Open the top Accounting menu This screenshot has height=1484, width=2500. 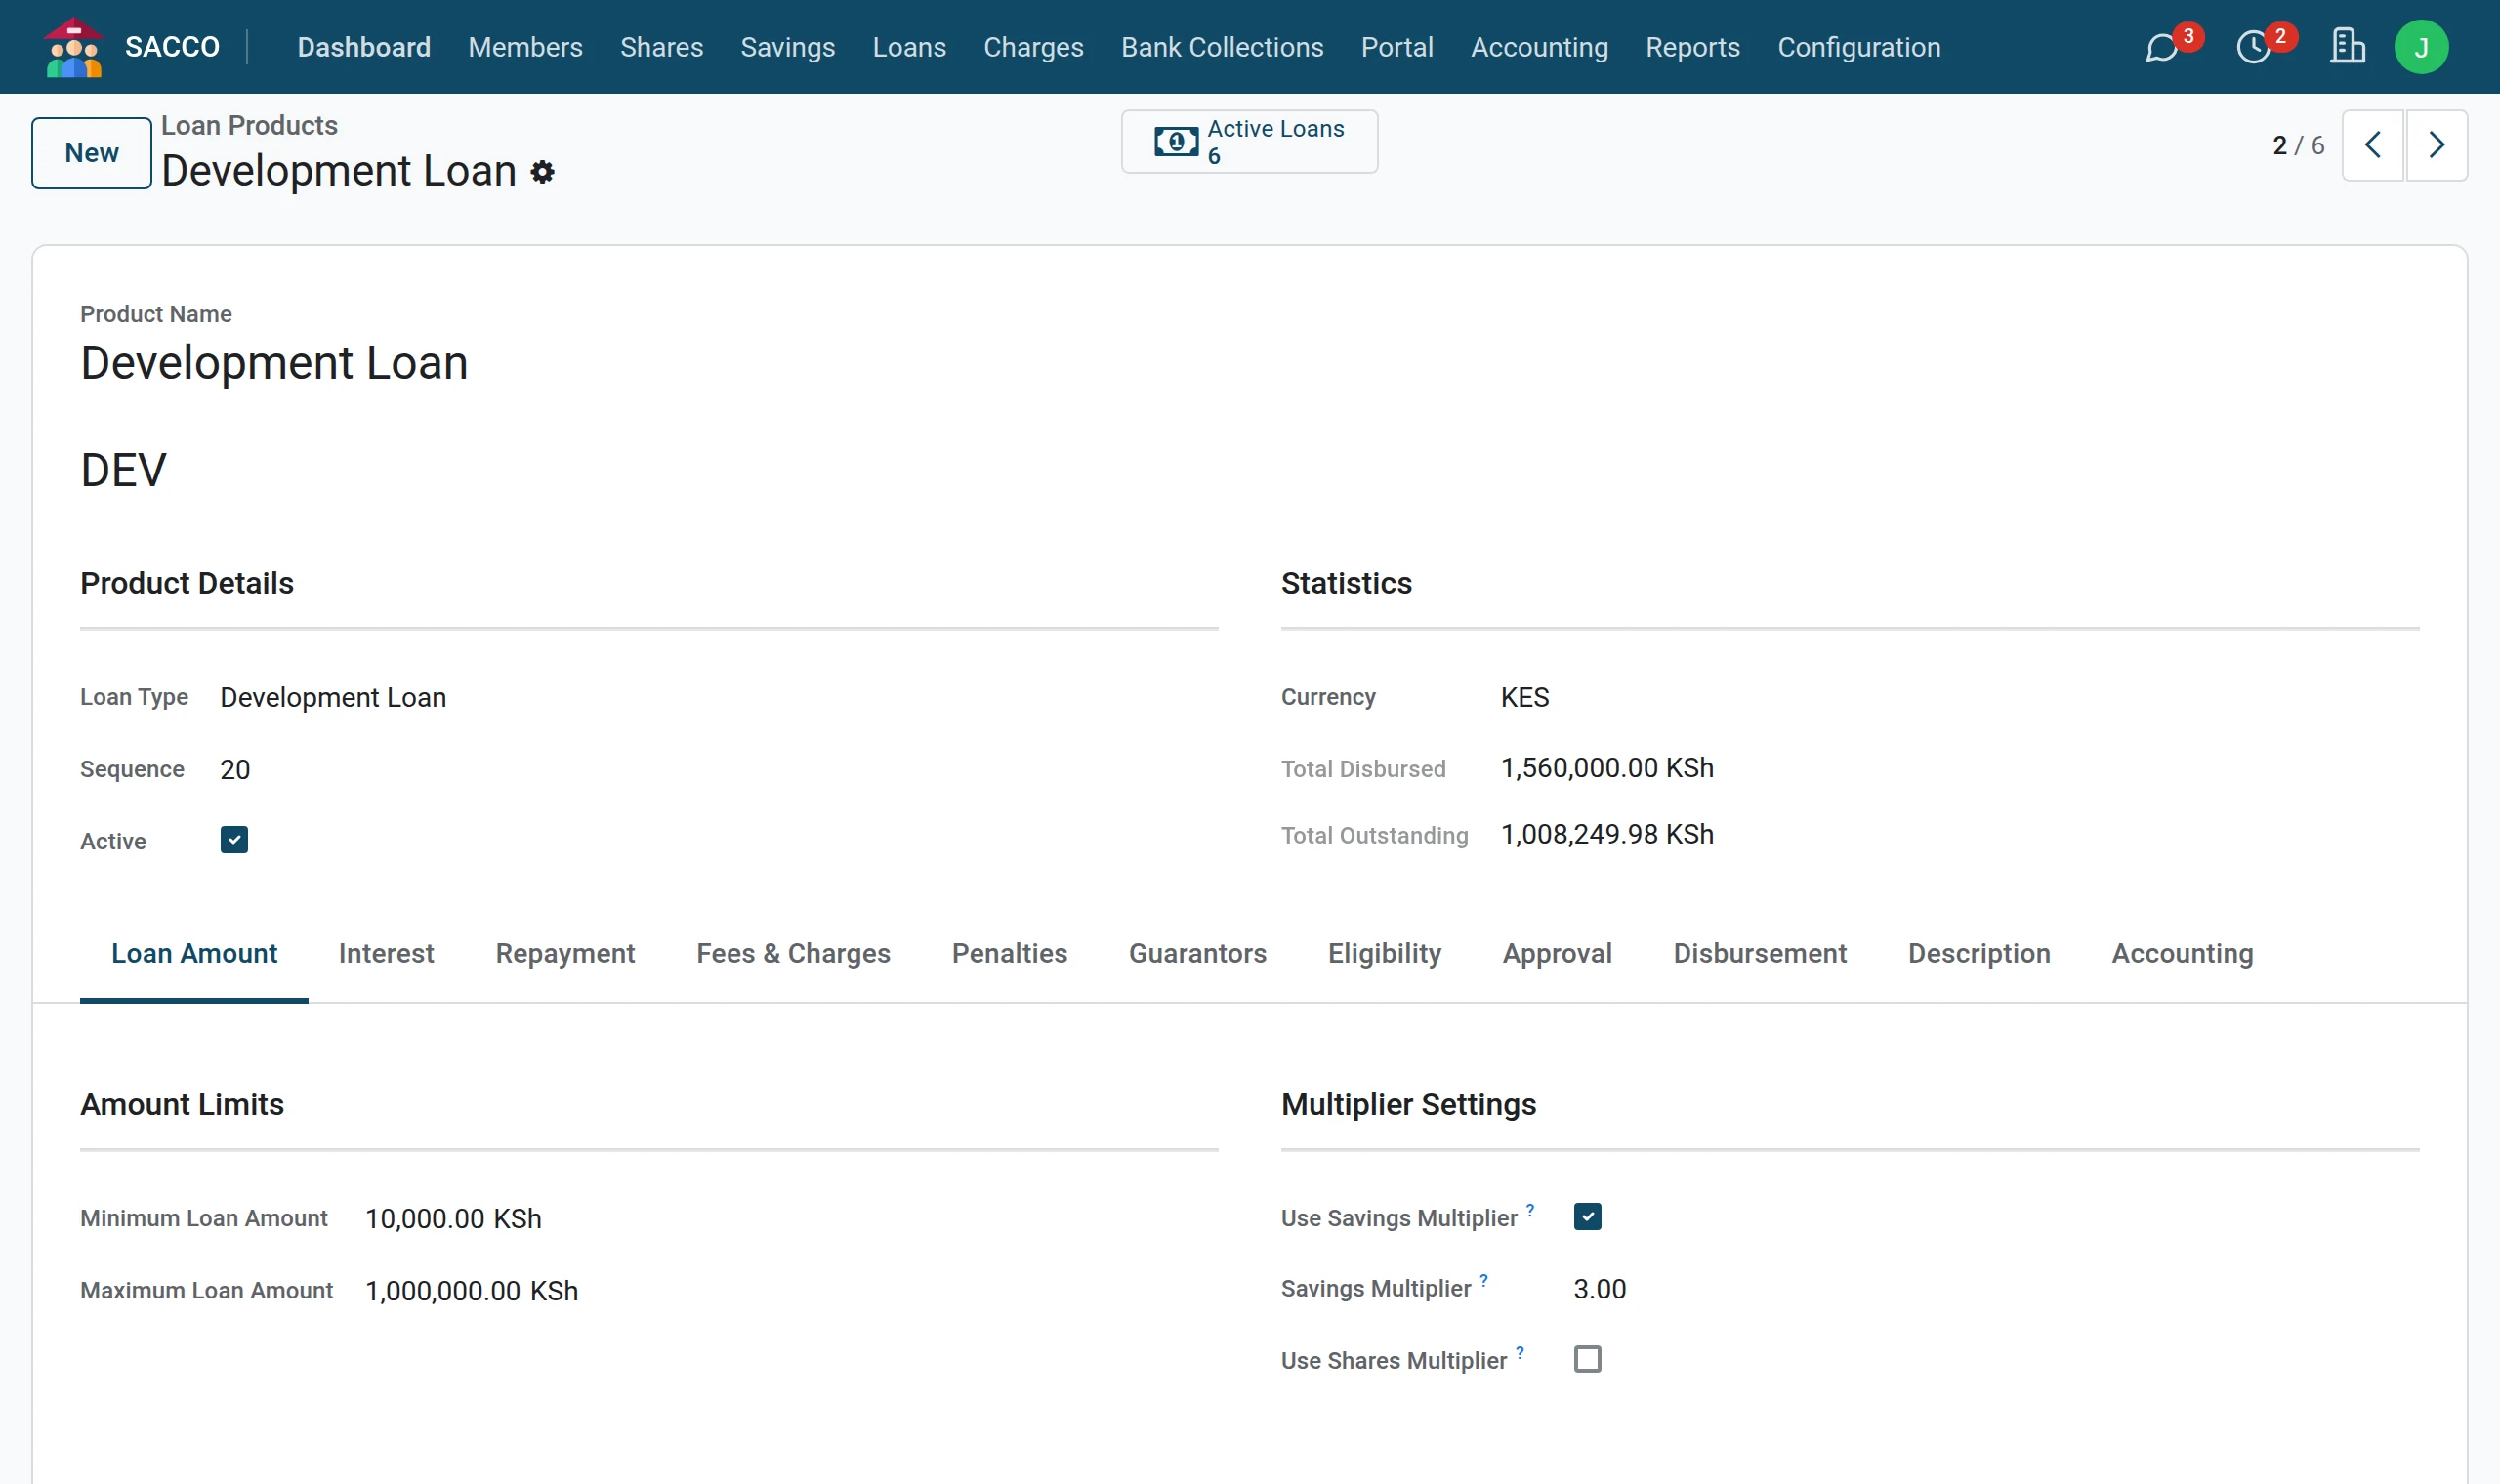tap(1539, 47)
